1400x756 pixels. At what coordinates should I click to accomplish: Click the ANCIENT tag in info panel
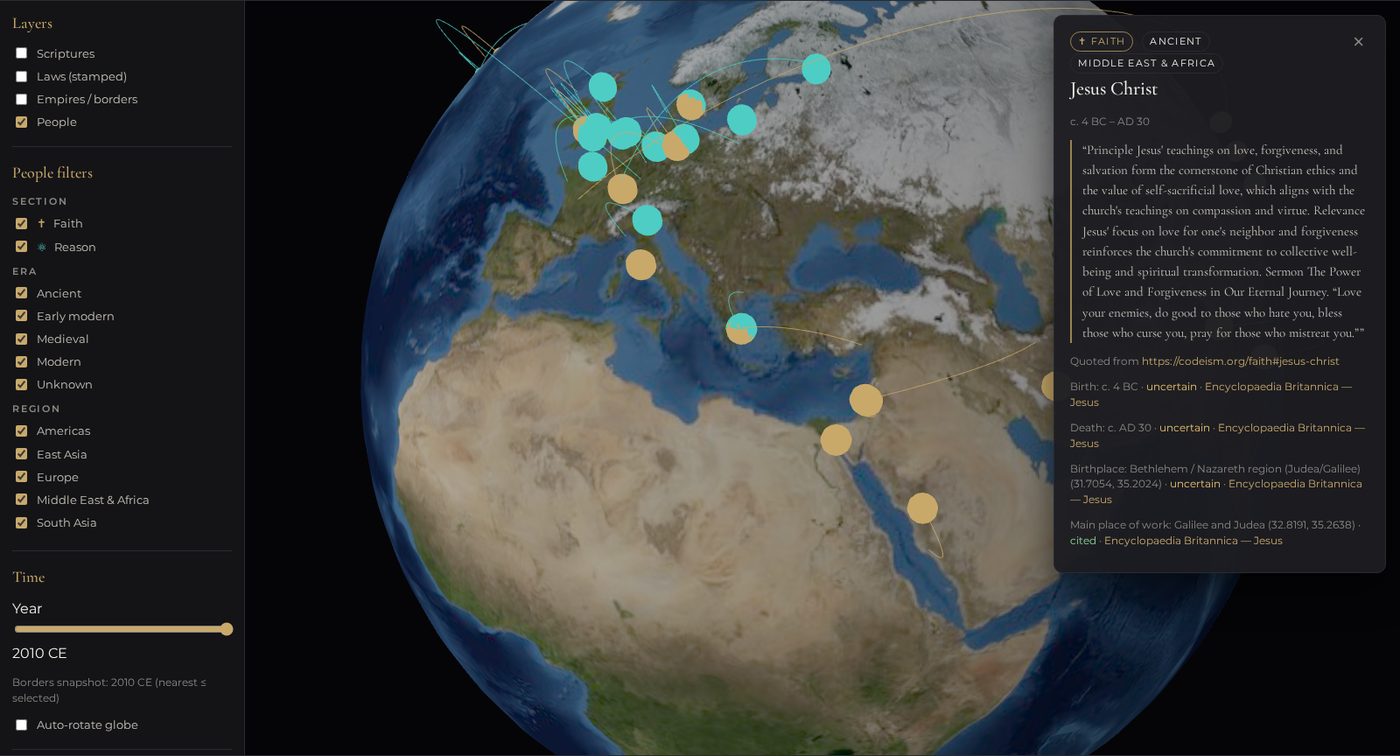[x=1175, y=42]
